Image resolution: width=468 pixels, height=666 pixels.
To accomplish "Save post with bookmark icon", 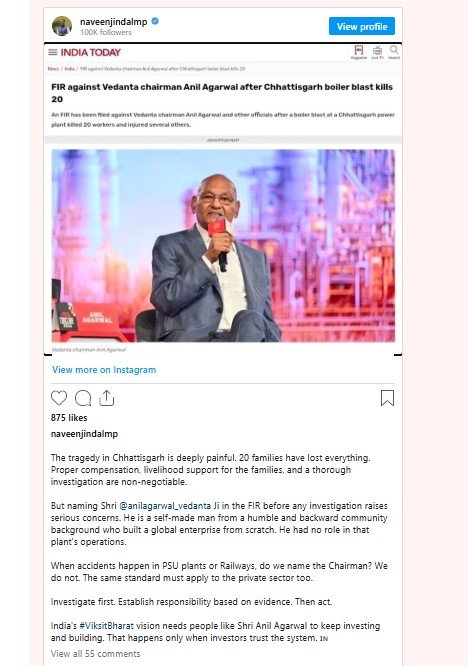I will (x=387, y=398).
